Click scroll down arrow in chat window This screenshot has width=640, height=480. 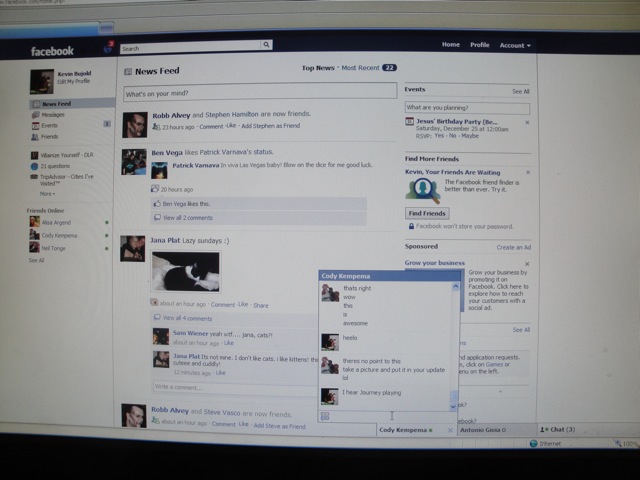[453, 407]
